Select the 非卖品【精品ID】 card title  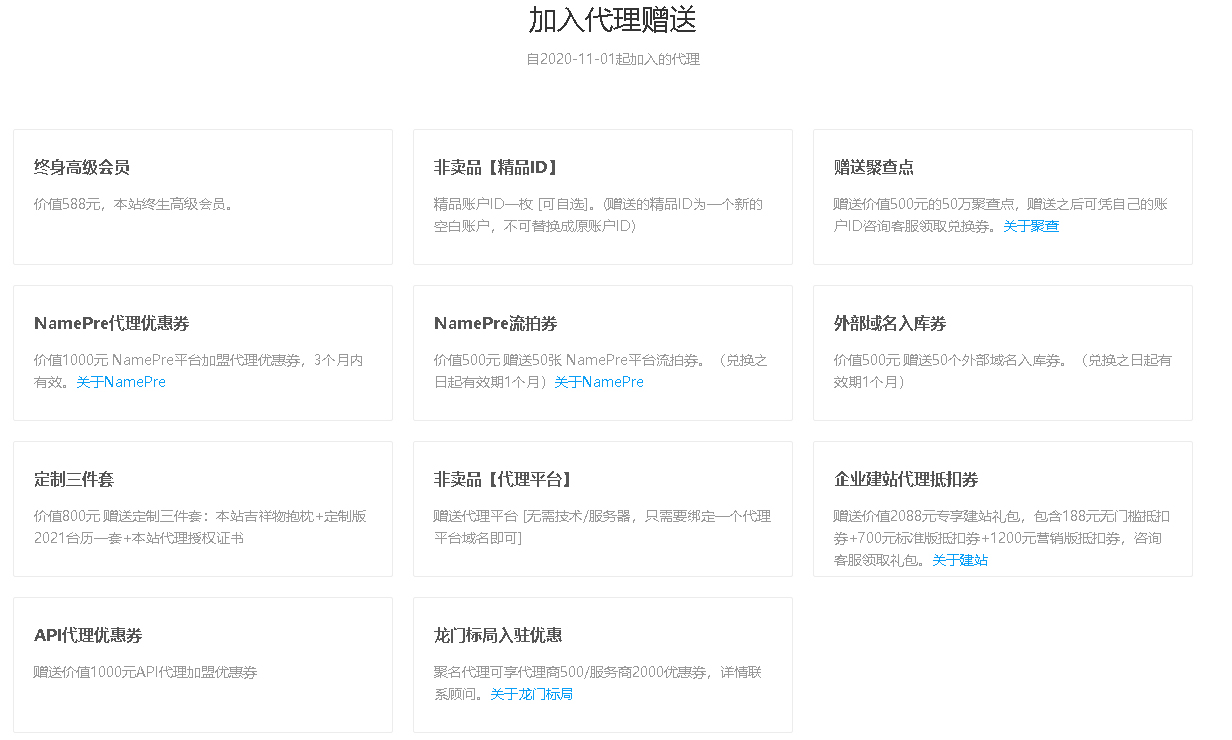tap(498, 167)
